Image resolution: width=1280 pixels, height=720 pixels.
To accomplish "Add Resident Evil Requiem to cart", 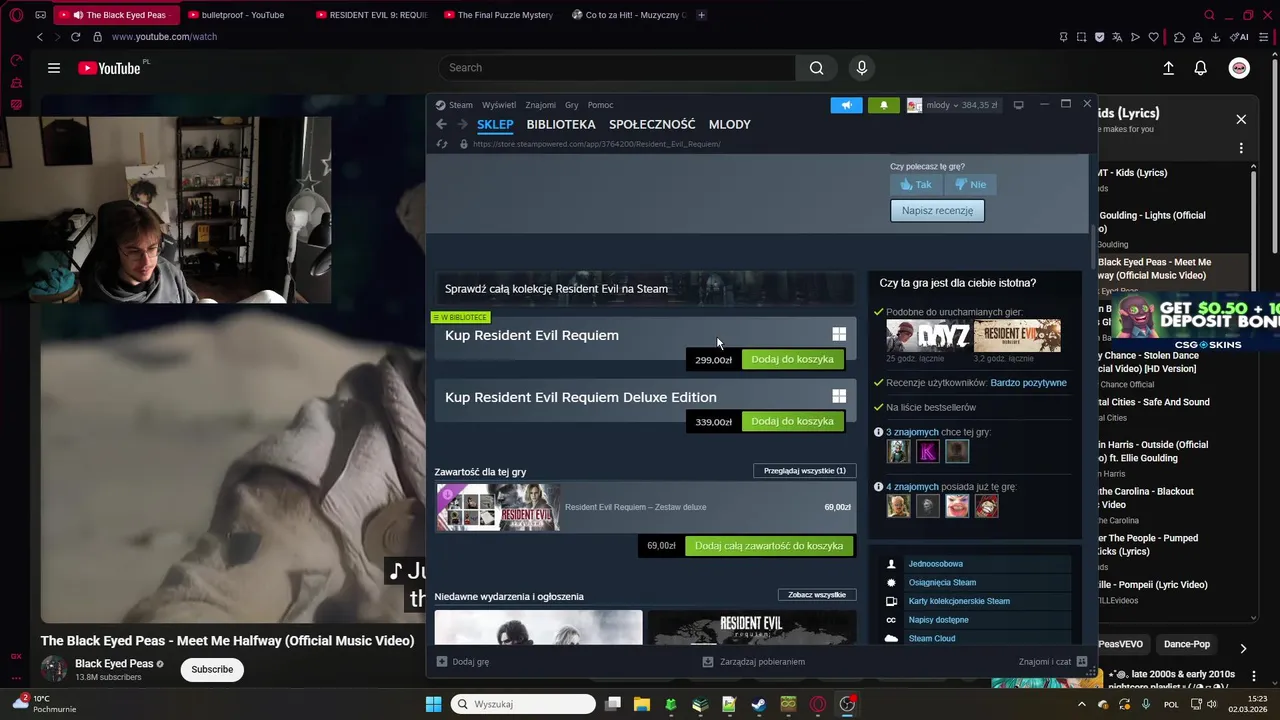I will pos(792,359).
